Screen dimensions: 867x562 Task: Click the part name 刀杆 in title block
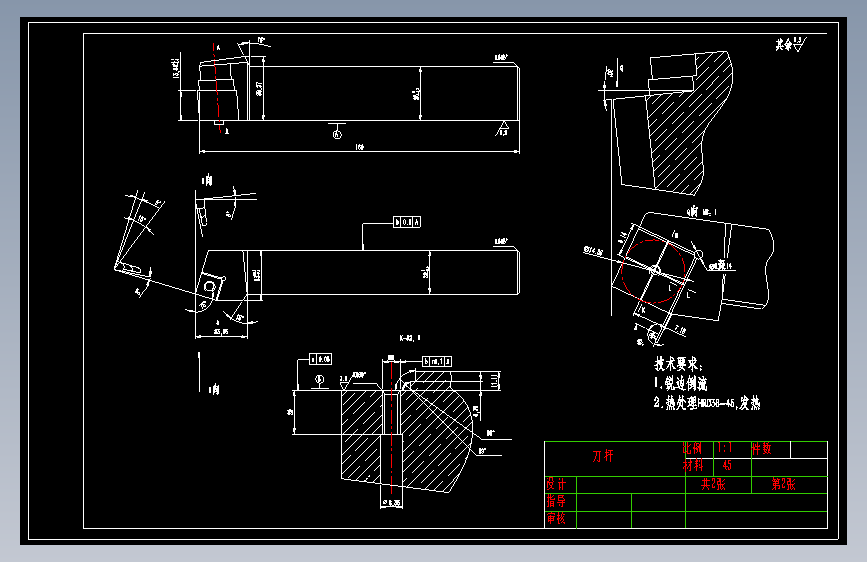point(603,456)
